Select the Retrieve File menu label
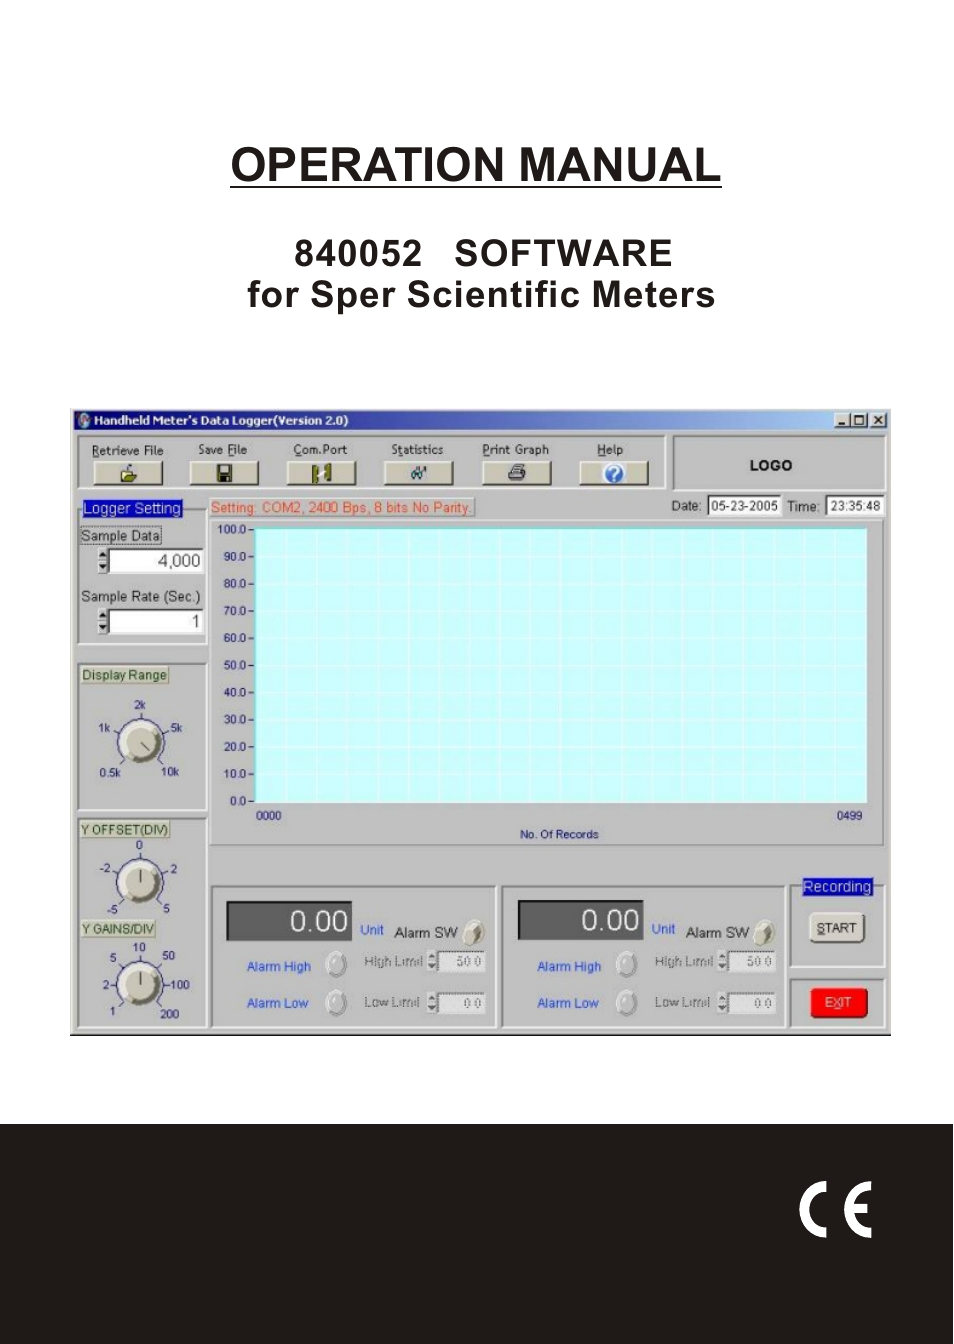The height and width of the screenshot is (1344, 954). pos(127,450)
